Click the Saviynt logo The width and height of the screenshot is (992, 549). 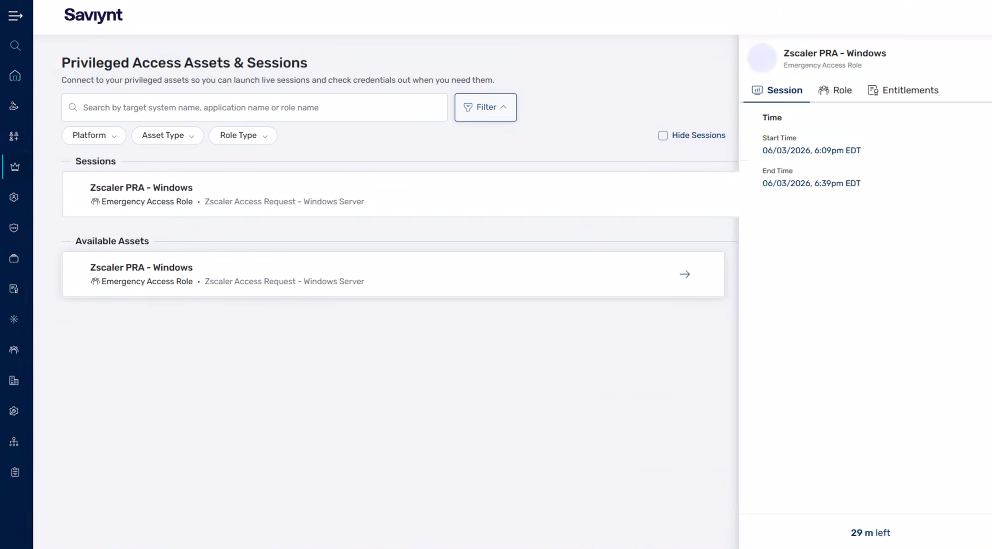[x=93, y=15]
